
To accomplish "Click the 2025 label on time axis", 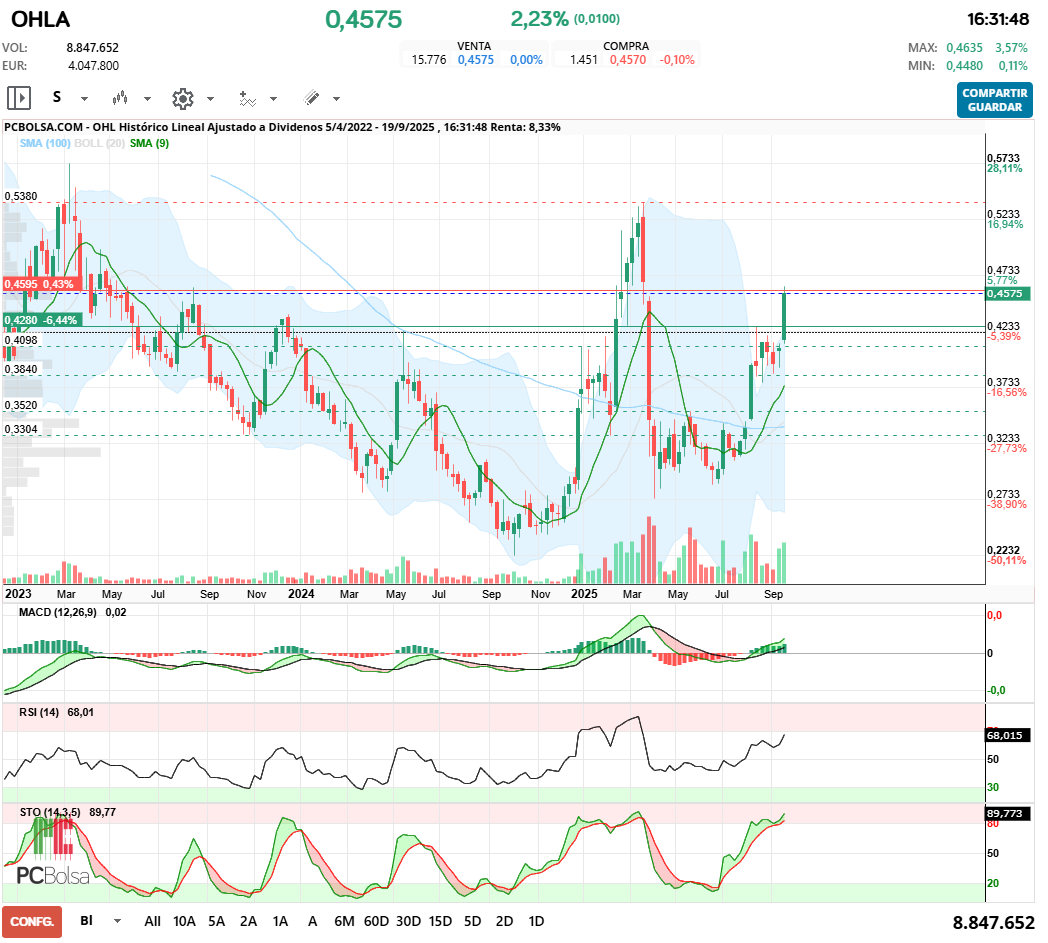I will pyautogui.click(x=584, y=593).
